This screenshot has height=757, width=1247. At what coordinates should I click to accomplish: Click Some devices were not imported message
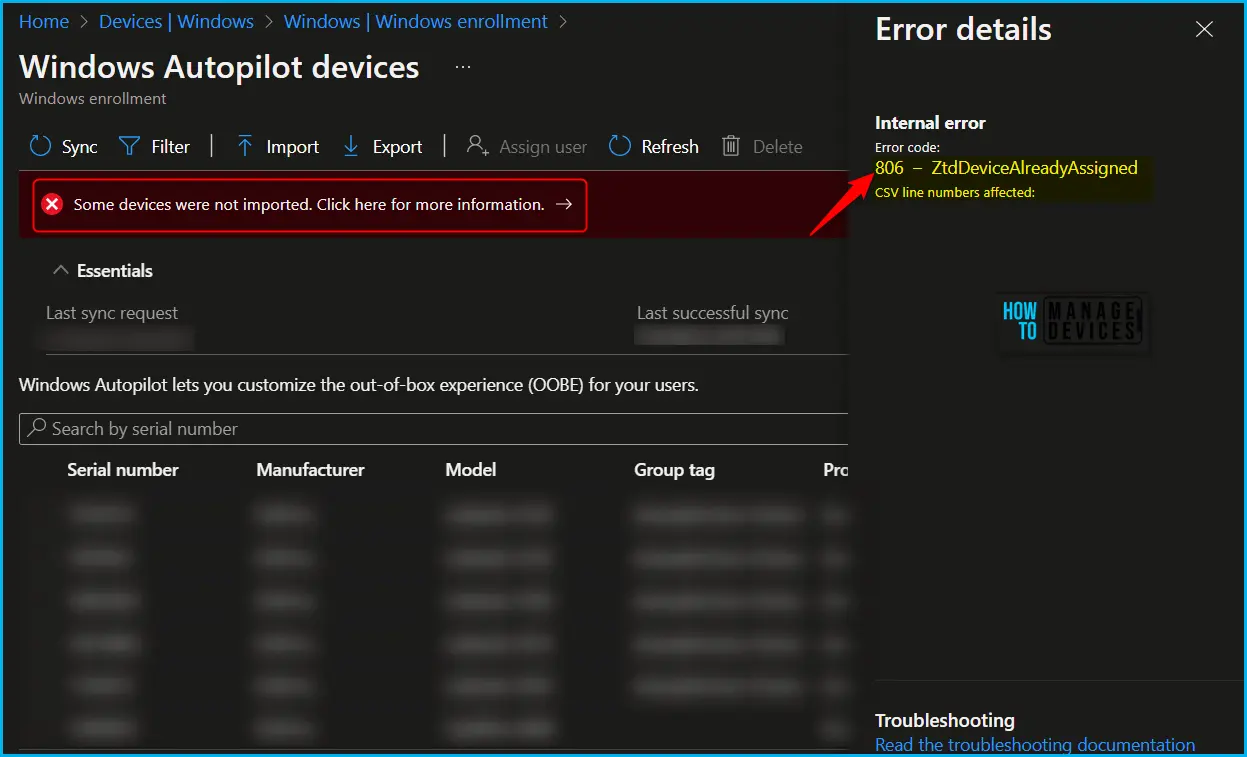309,204
